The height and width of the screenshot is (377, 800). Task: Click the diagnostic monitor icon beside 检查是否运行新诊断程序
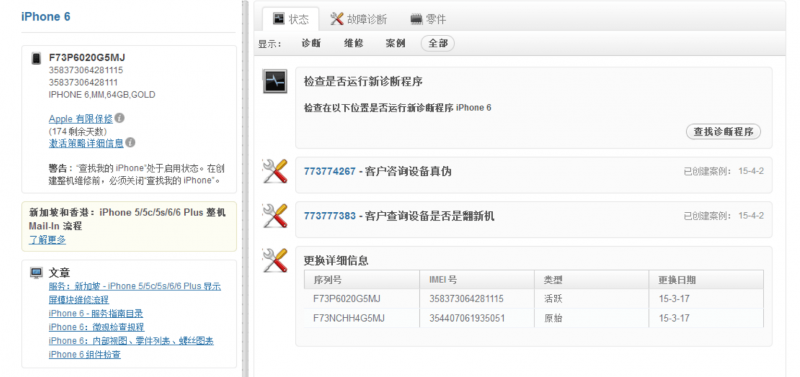275,82
